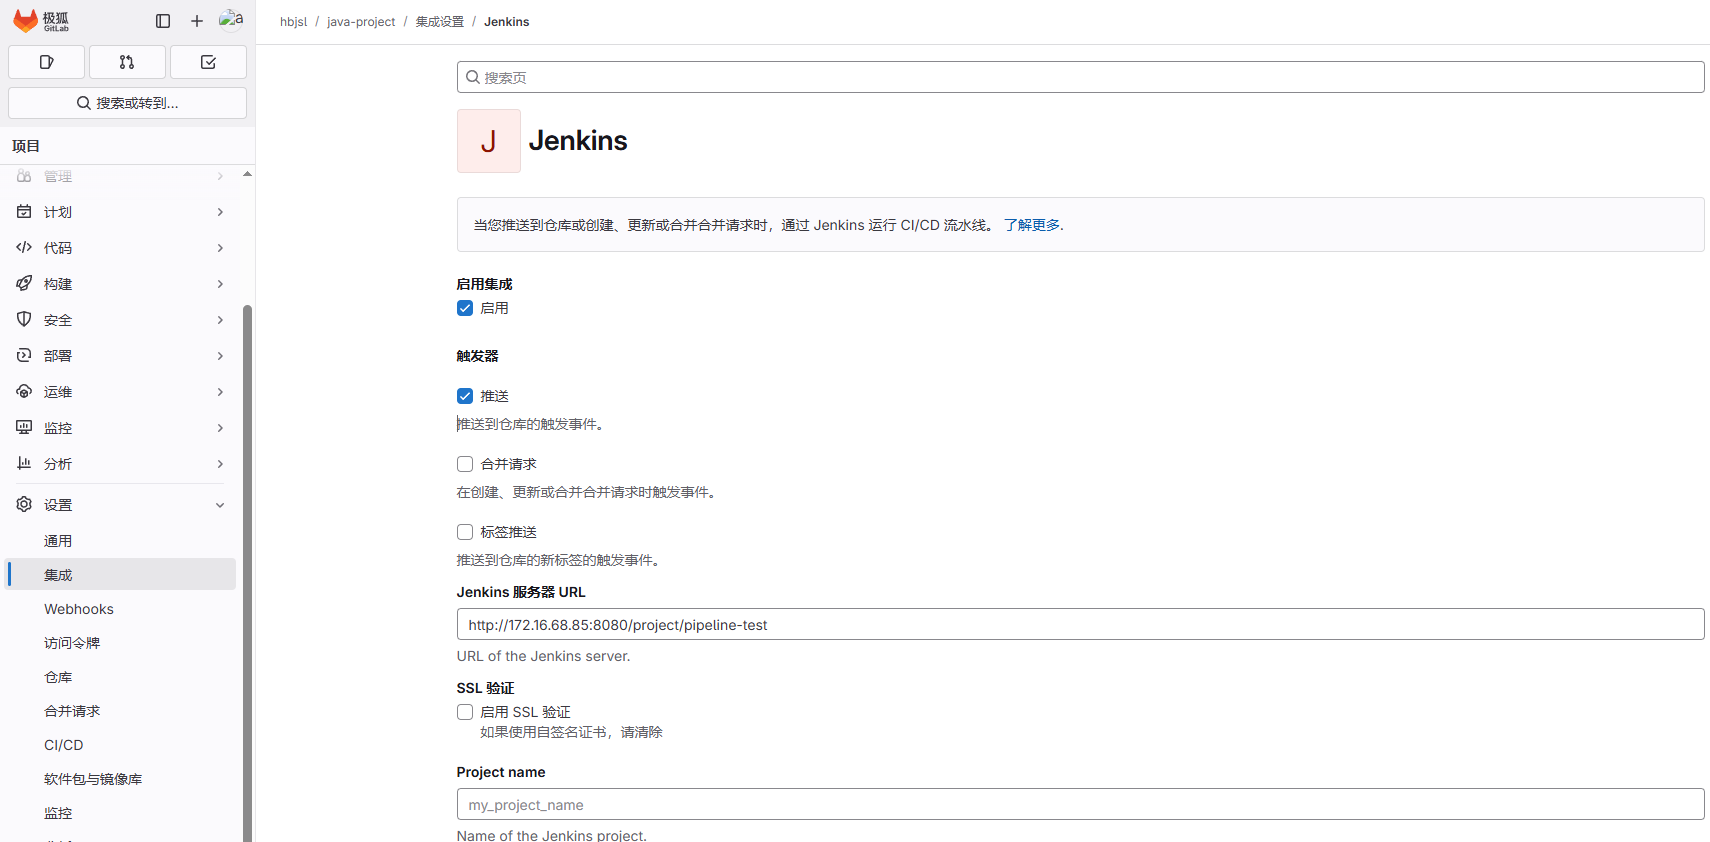Uncheck the 推送 trigger checkbox
The width and height of the screenshot is (1710, 842).
465,396
